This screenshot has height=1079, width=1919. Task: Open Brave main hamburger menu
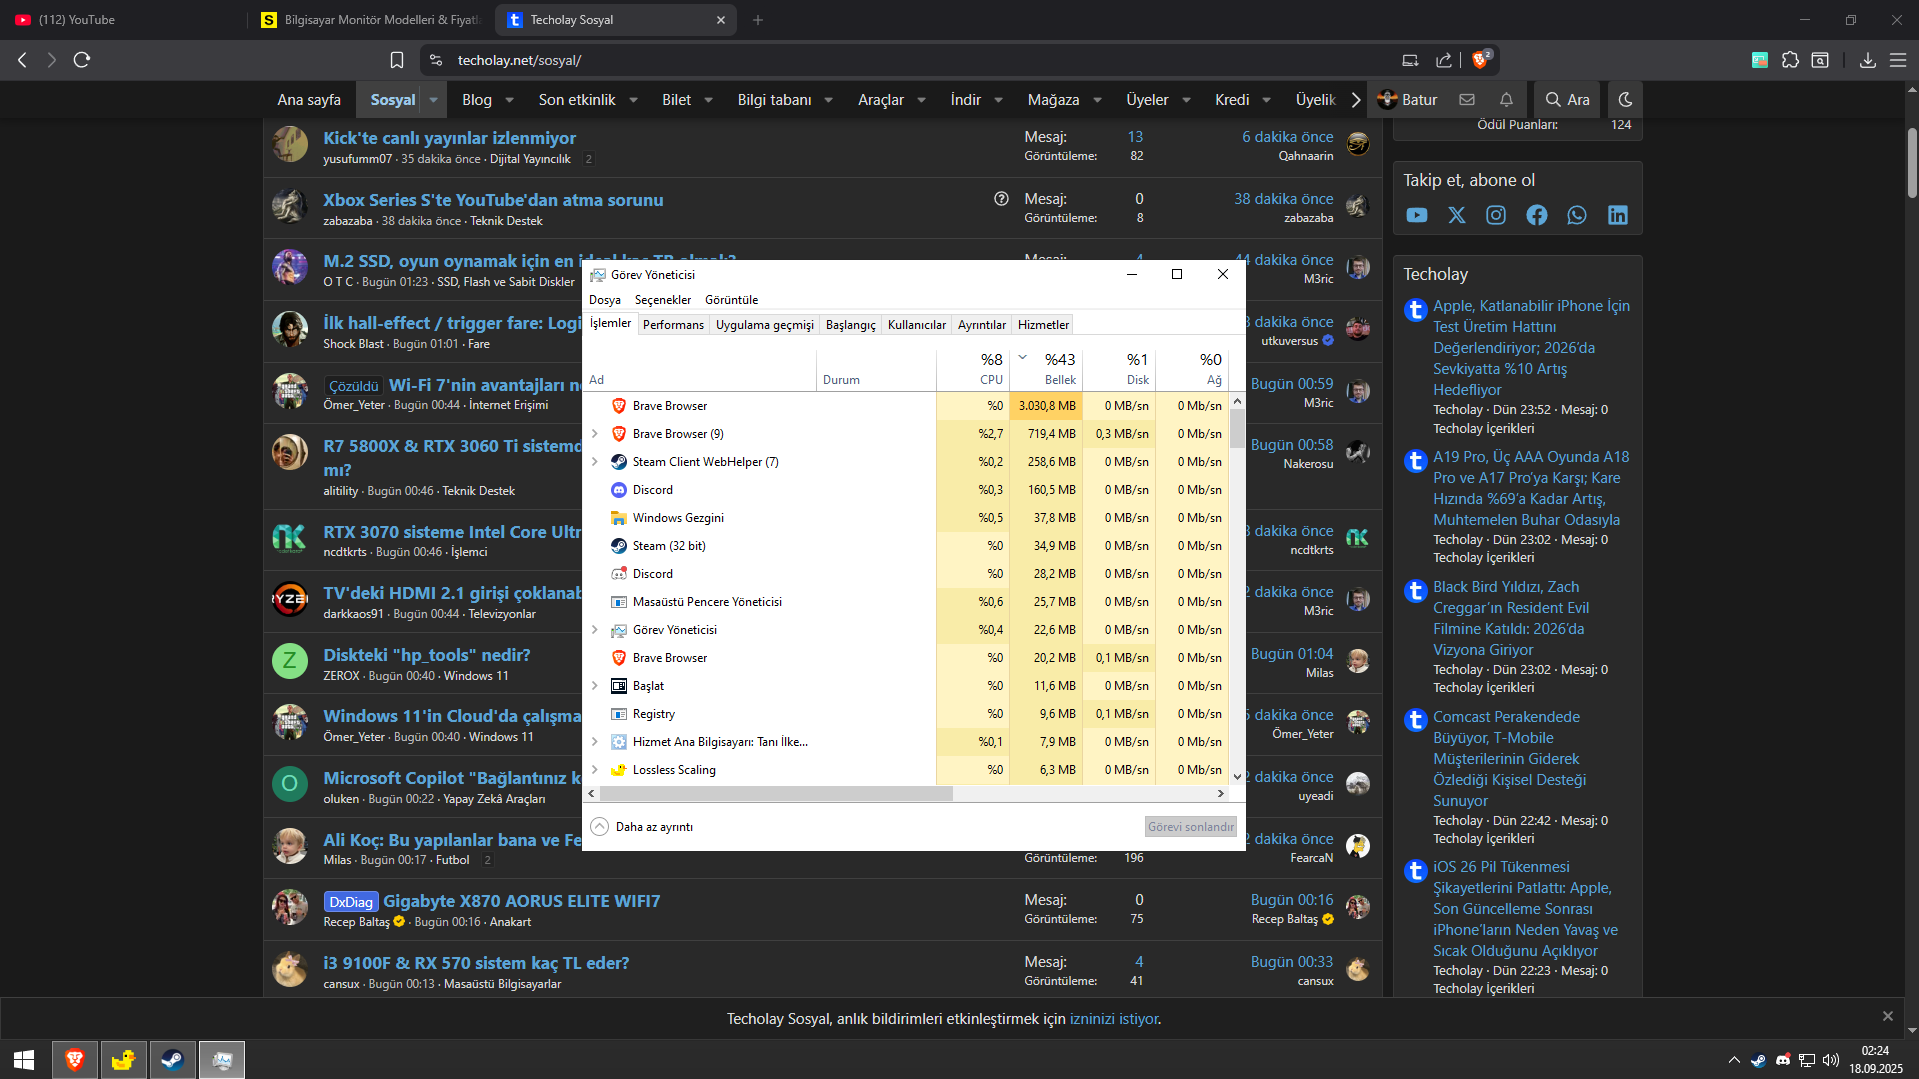click(x=1897, y=60)
